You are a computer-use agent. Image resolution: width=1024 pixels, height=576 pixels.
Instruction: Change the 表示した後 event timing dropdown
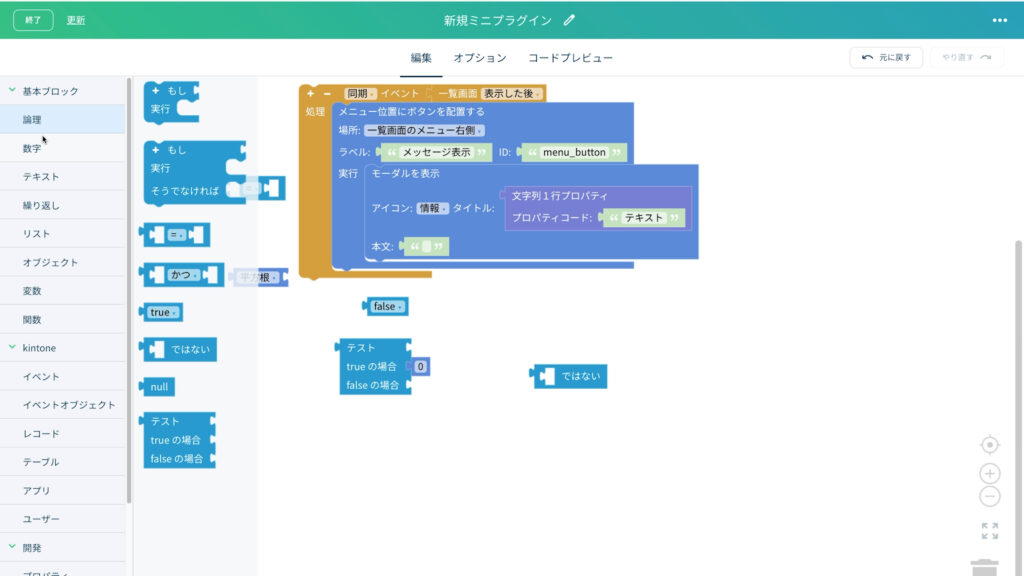tap(508, 91)
